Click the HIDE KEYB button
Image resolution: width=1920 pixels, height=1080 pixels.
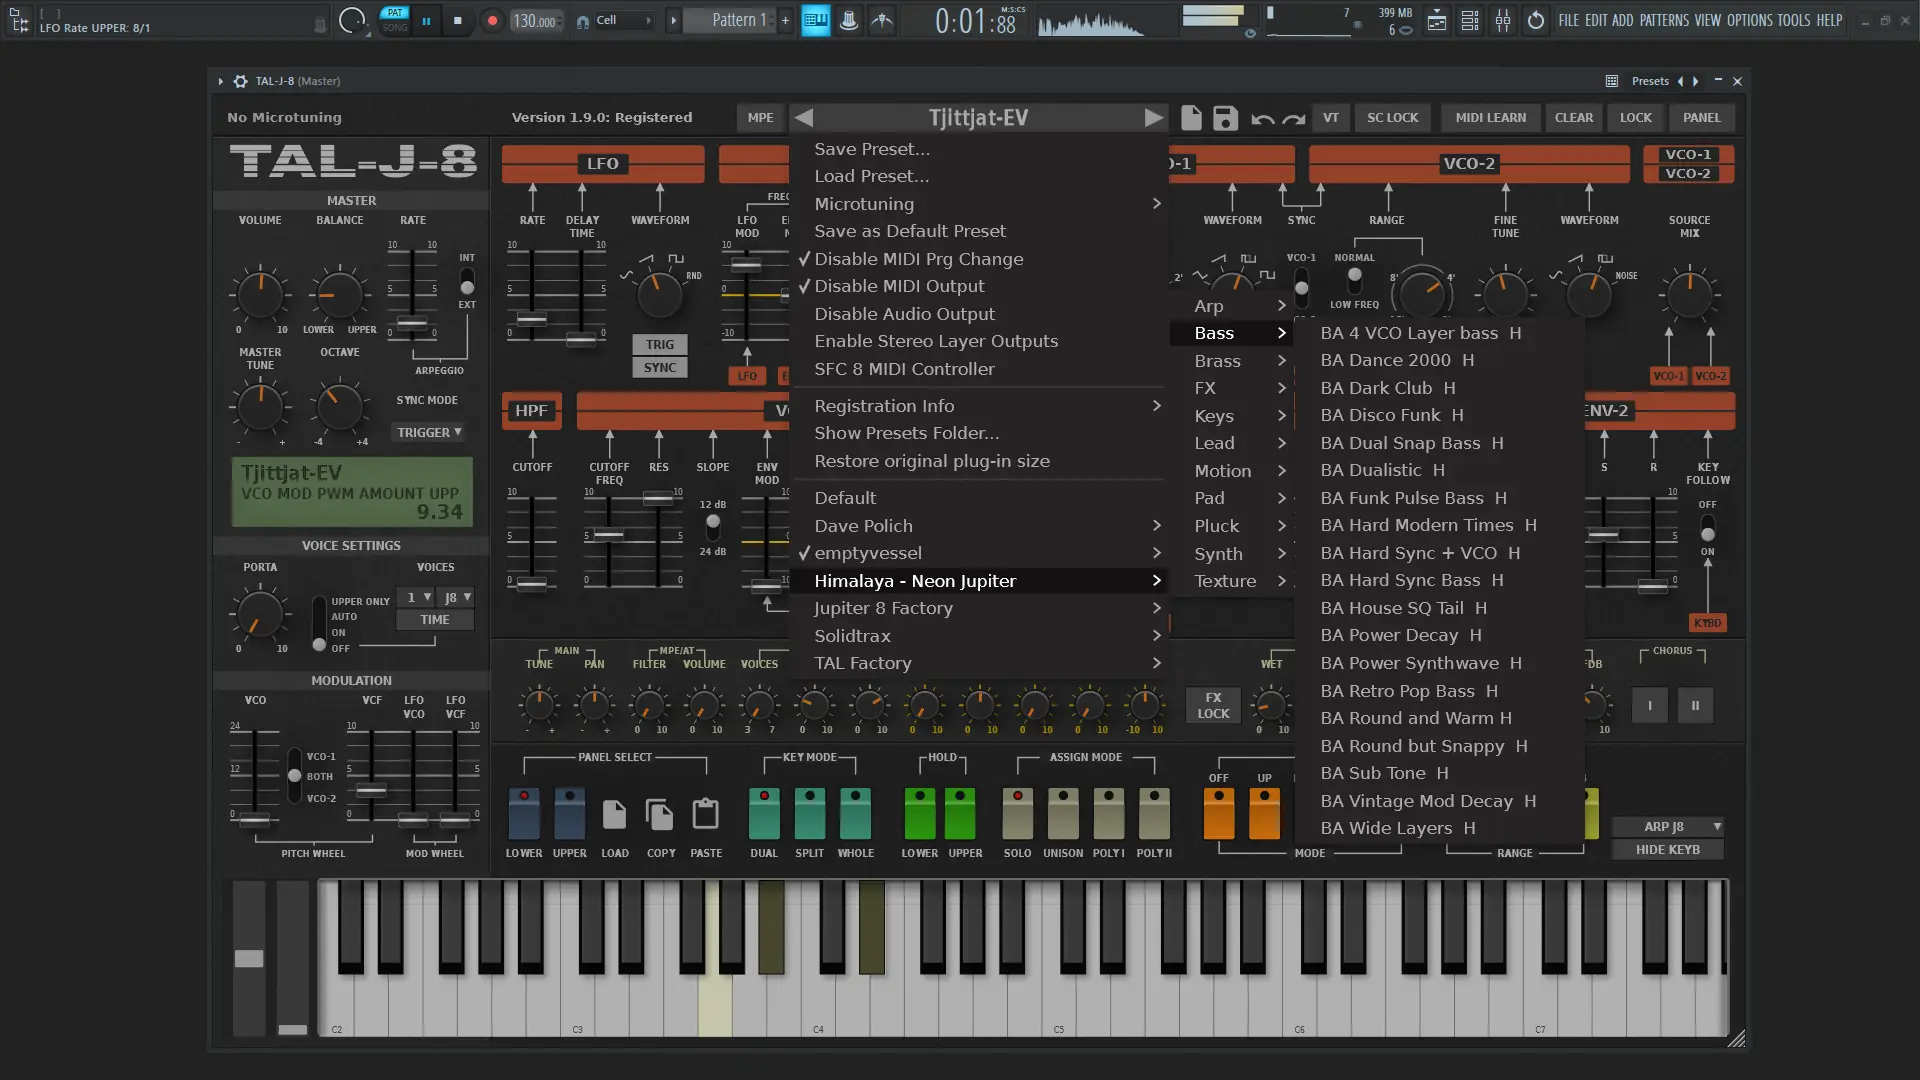(1667, 850)
